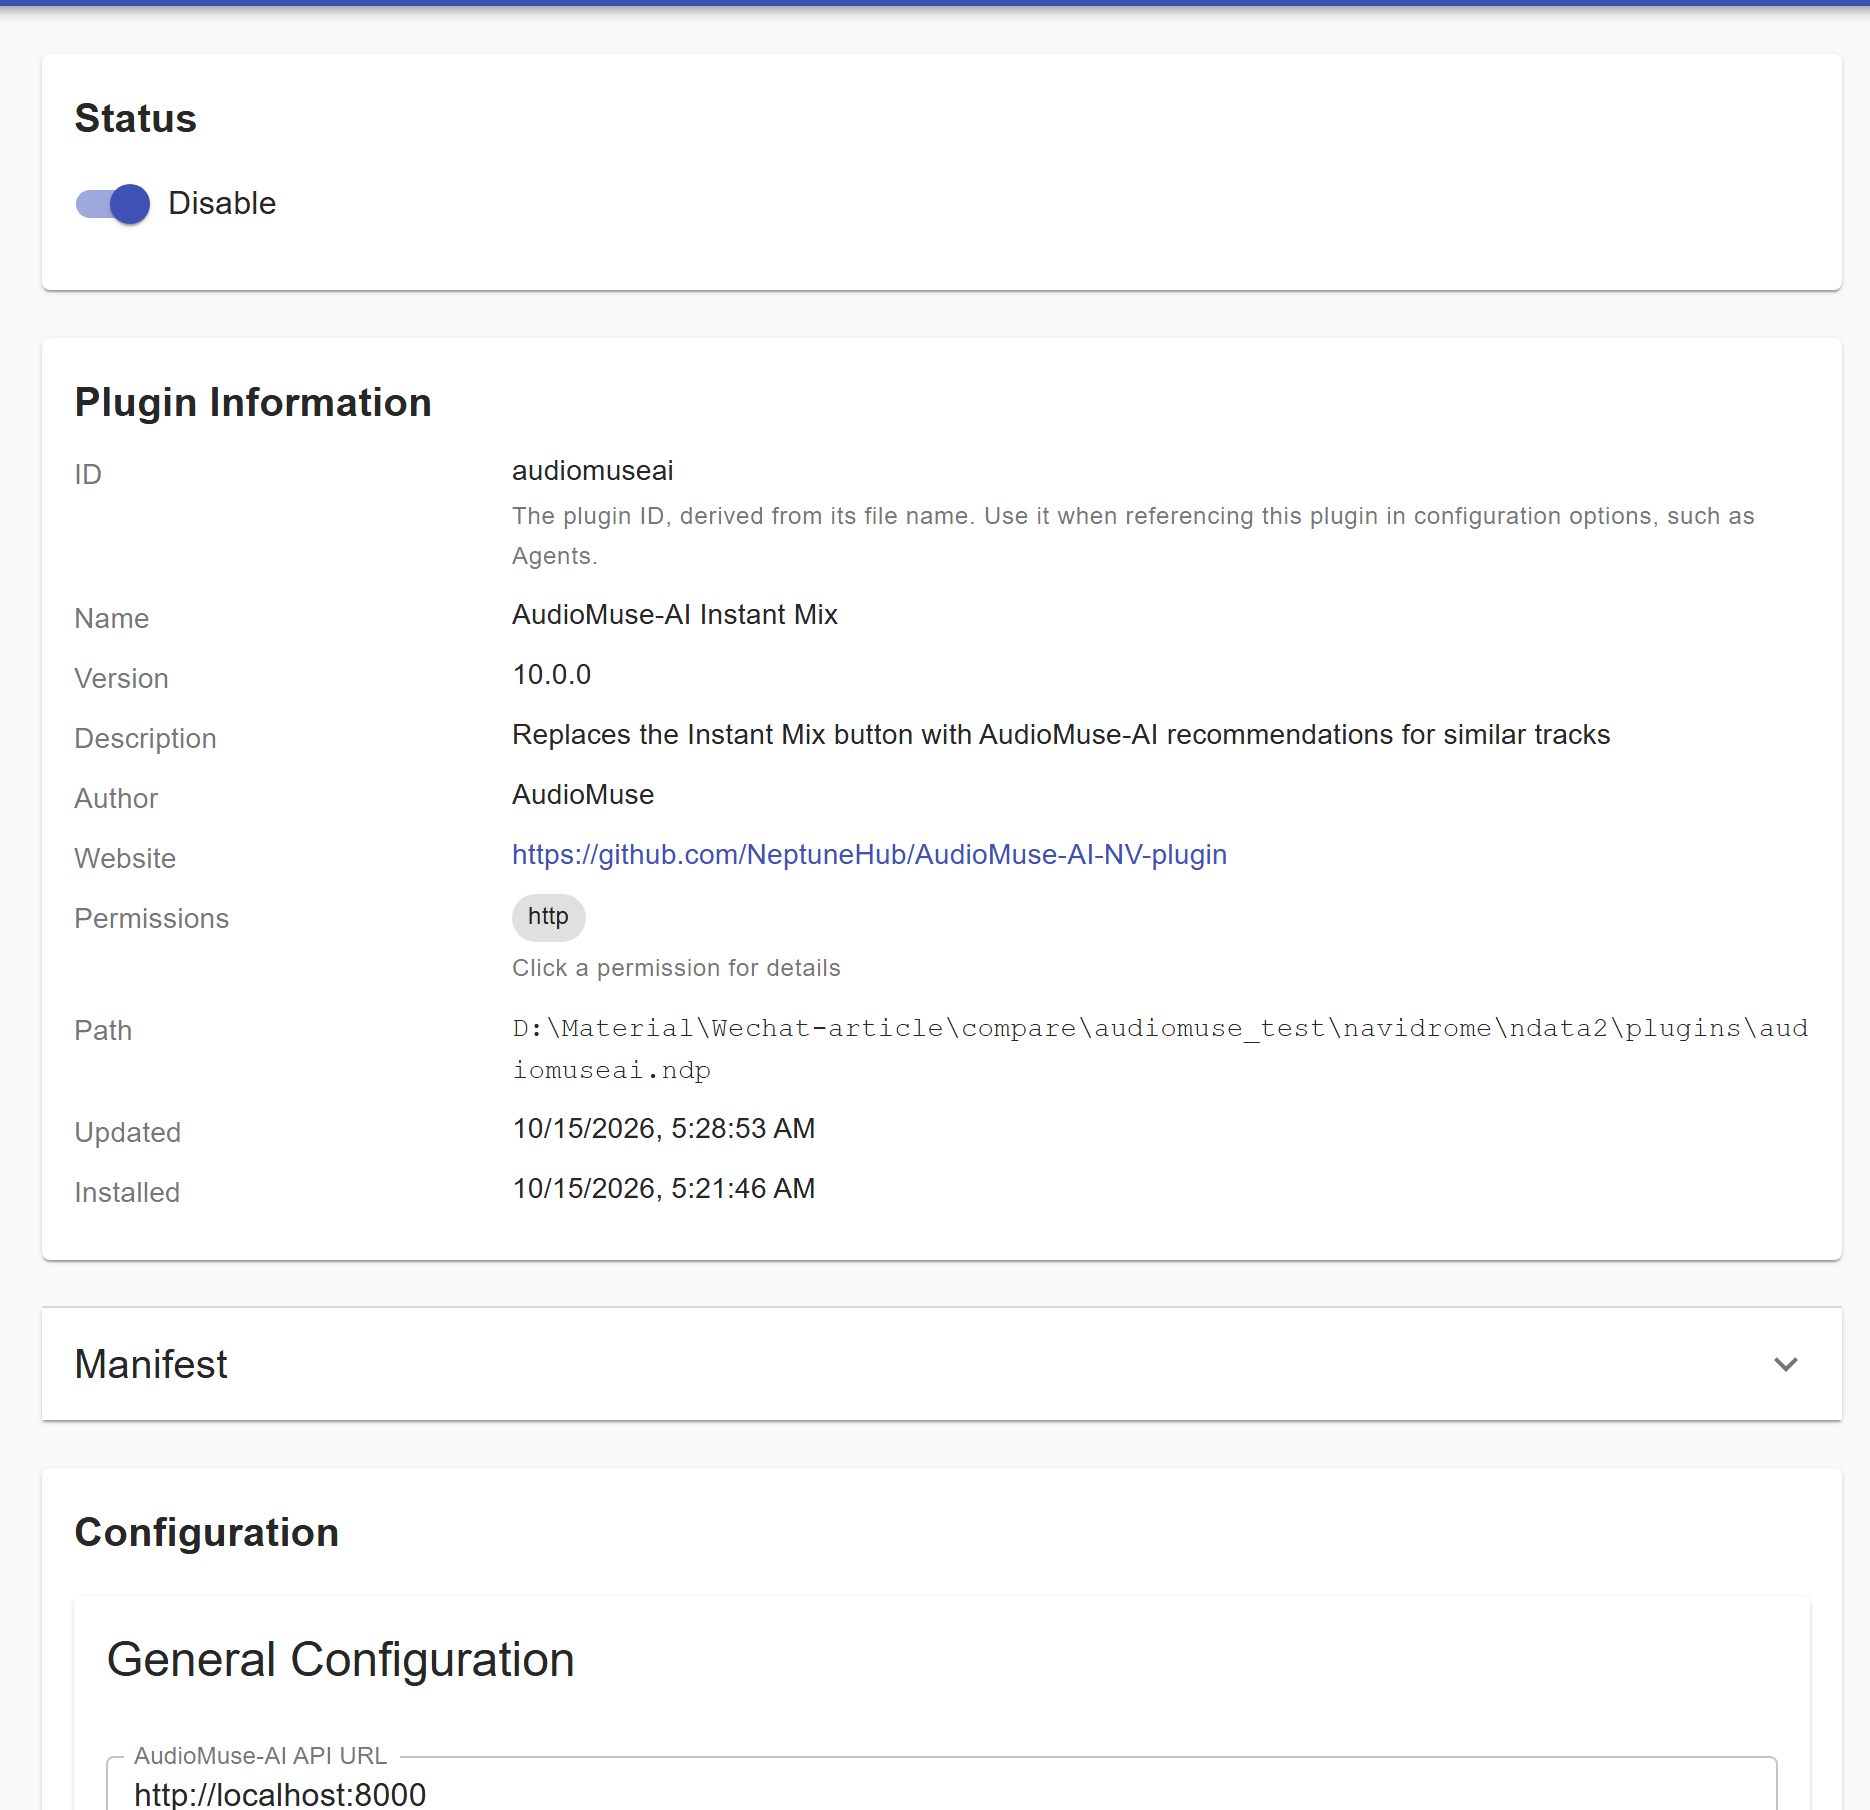Click the Website label

coord(125,859)
